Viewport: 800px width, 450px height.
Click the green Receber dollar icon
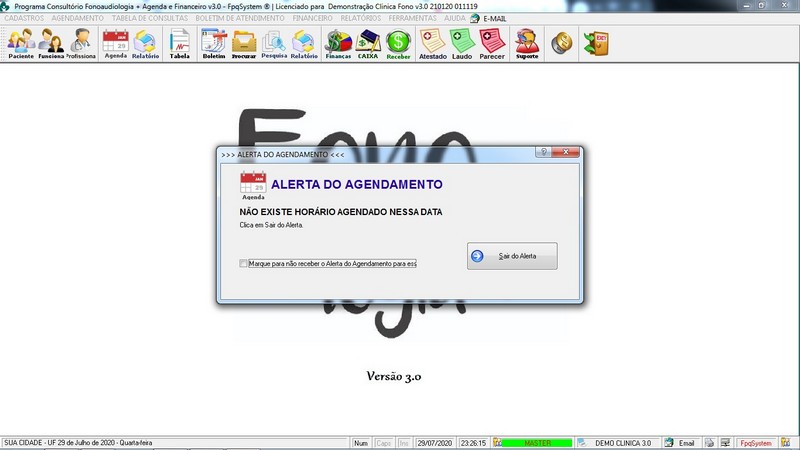point(398,44)
